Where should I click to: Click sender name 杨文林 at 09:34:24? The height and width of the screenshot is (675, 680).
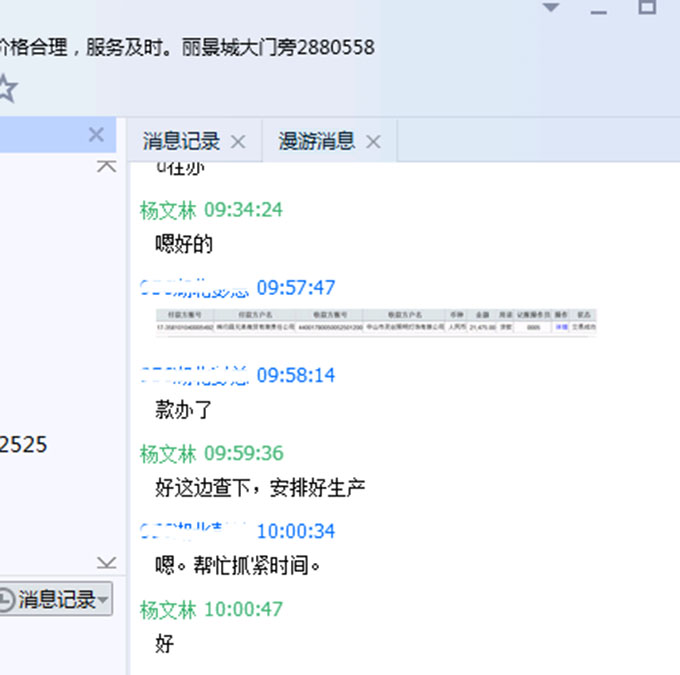pyautogui.click(x=168, y=210)
